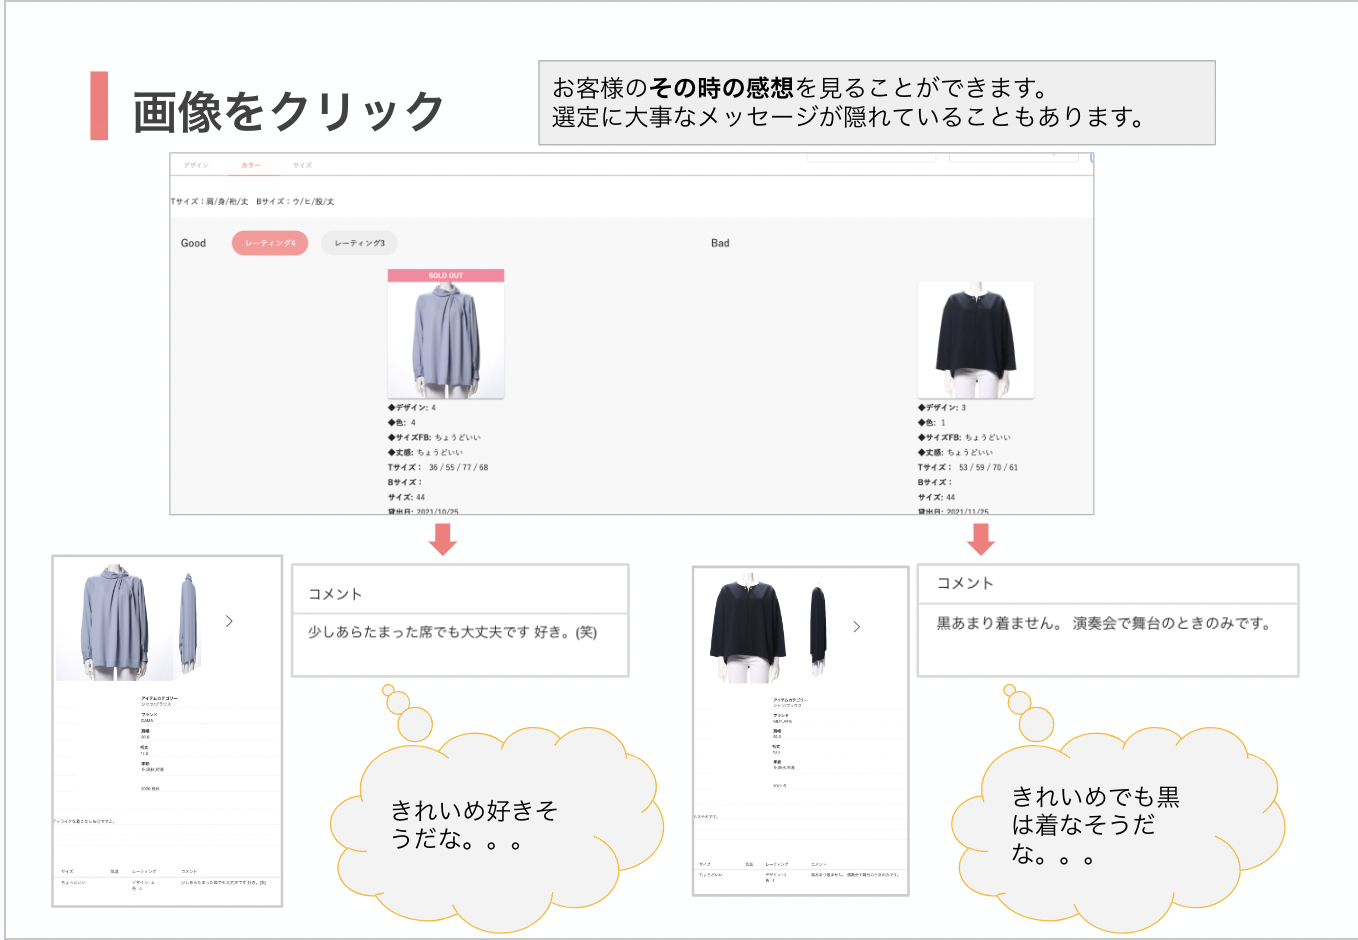1358x940 pixels.
Task: Click the blue blouse image under Good
Action: [446, 340]
